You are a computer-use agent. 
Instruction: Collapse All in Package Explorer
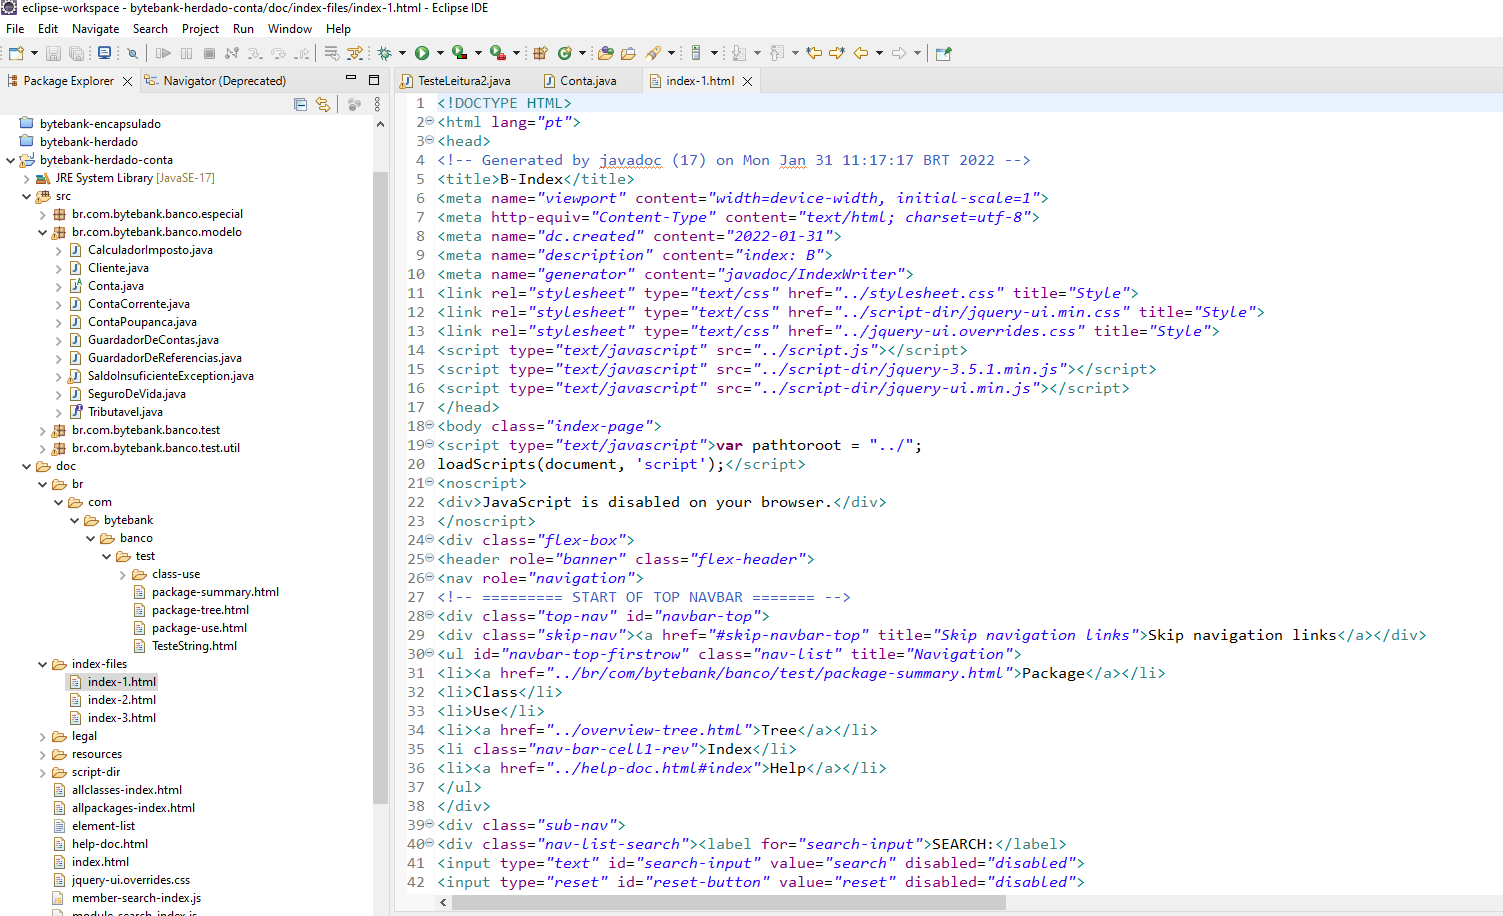coord(300,104)
